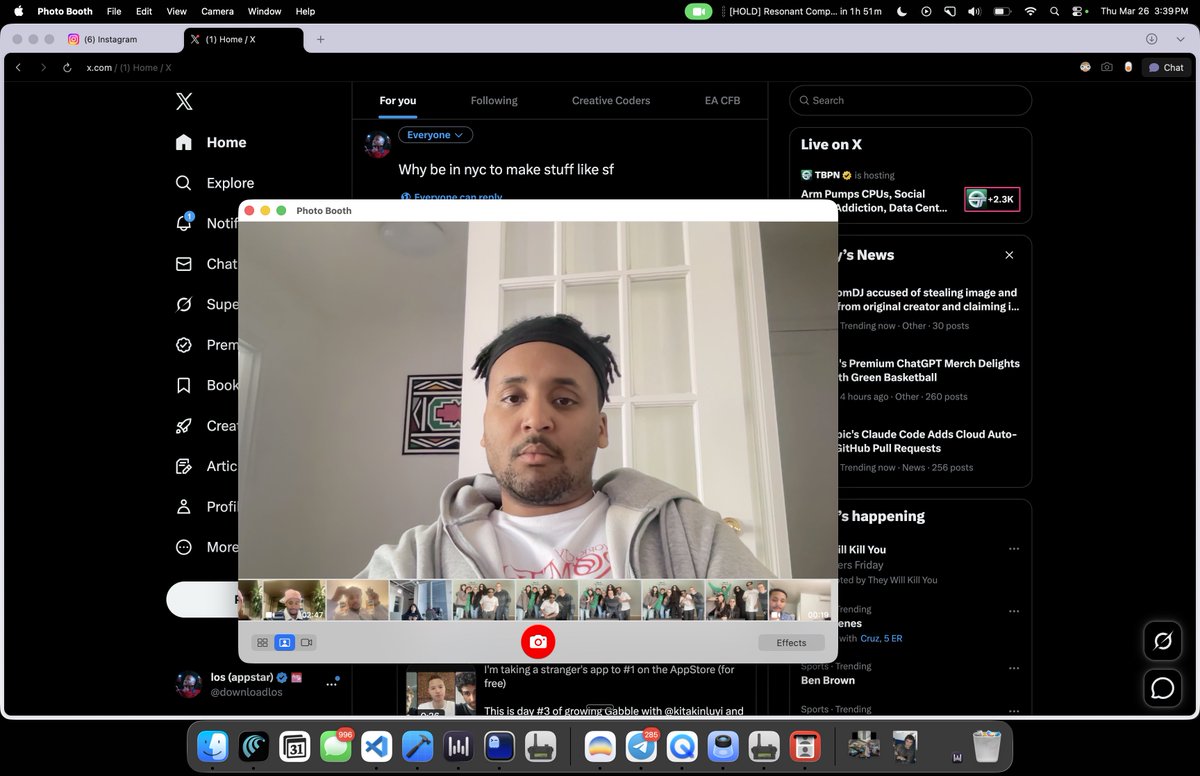The image size is (1200, 776).
Task: Open the Edit menu in the menu bar
Action: 144,11
